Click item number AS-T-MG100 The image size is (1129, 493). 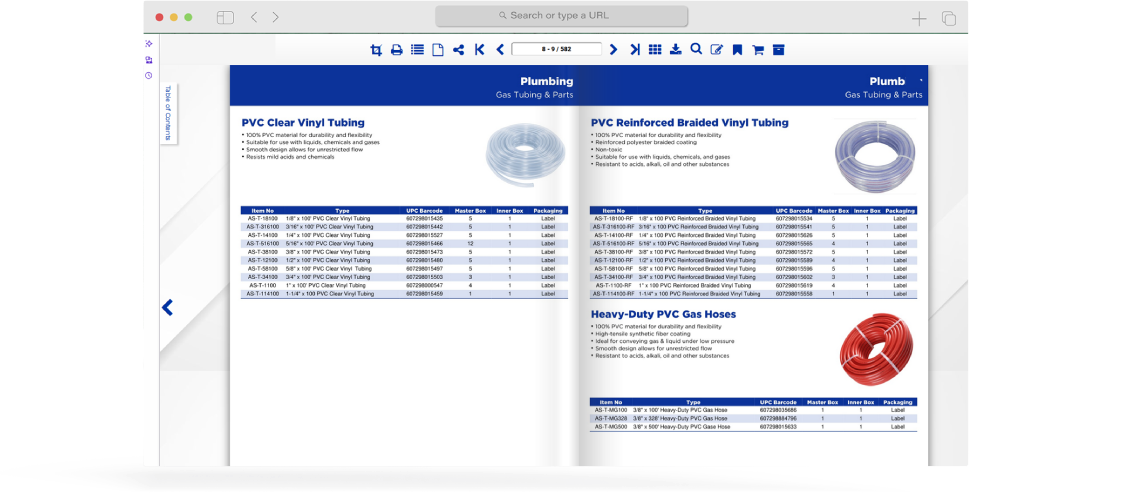611,410
